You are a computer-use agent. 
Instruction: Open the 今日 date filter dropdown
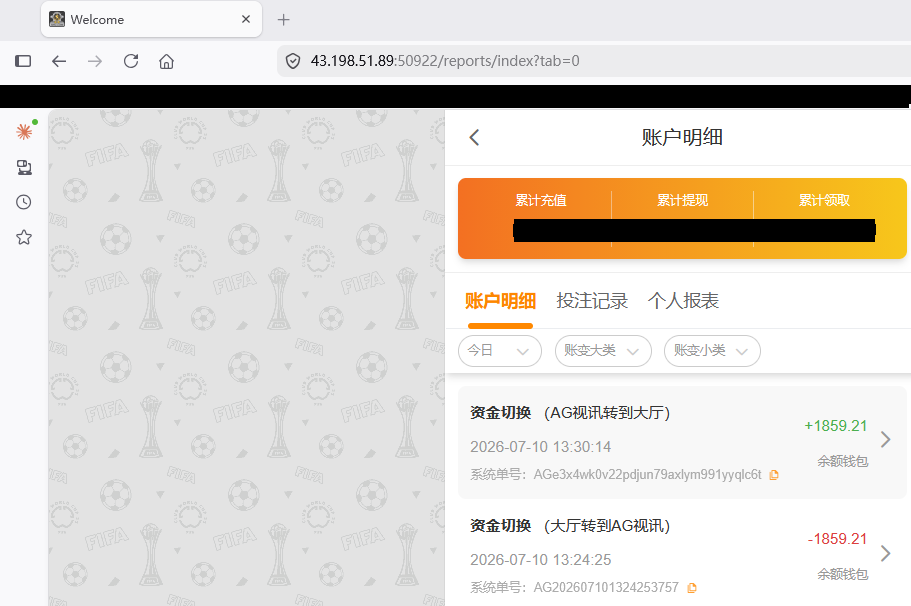tap(500, 351)
